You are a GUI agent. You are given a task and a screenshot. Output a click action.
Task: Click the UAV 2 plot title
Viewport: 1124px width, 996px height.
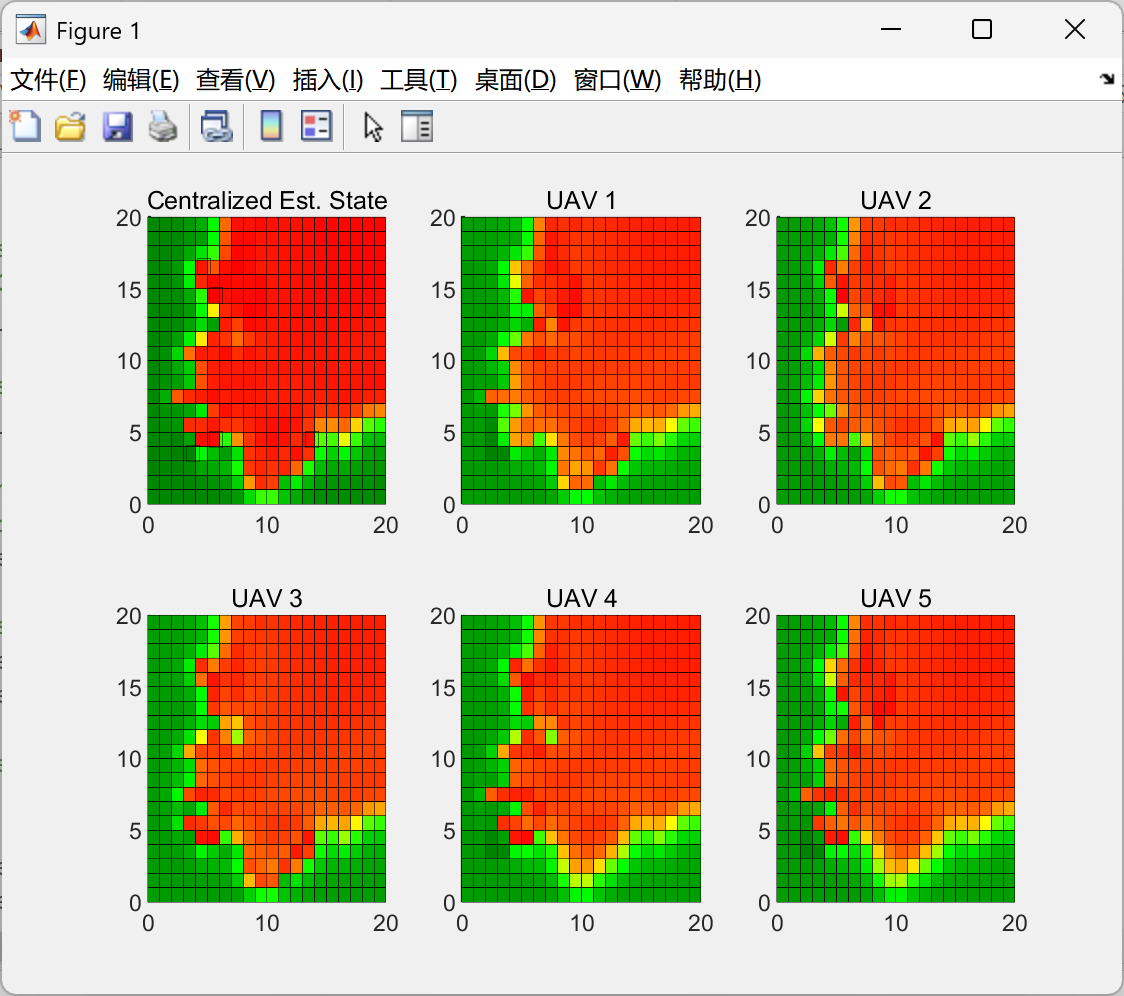(x=895, y=200)
